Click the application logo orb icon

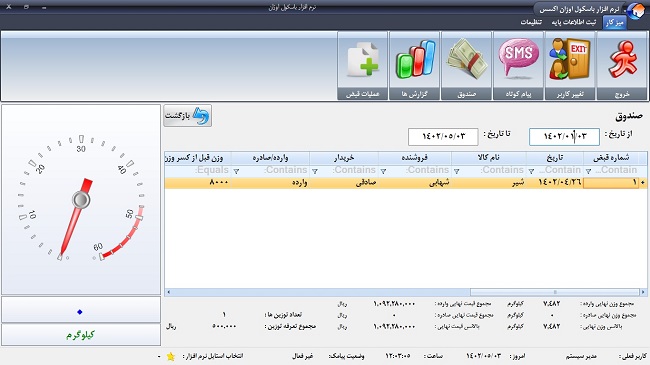pos(635,10)
